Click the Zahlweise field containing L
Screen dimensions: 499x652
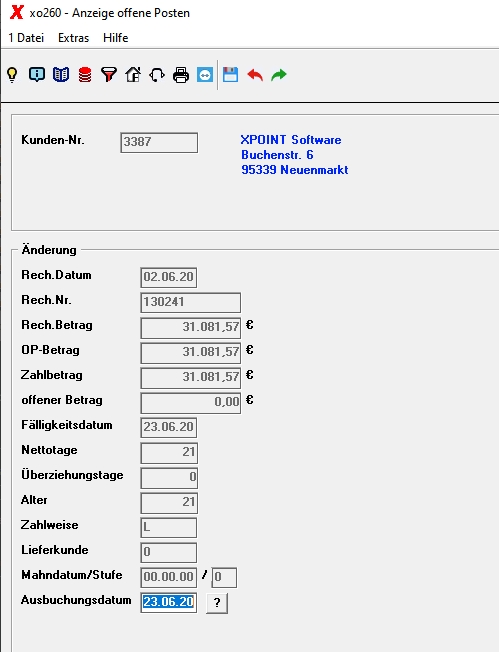[x=168, y=527]
